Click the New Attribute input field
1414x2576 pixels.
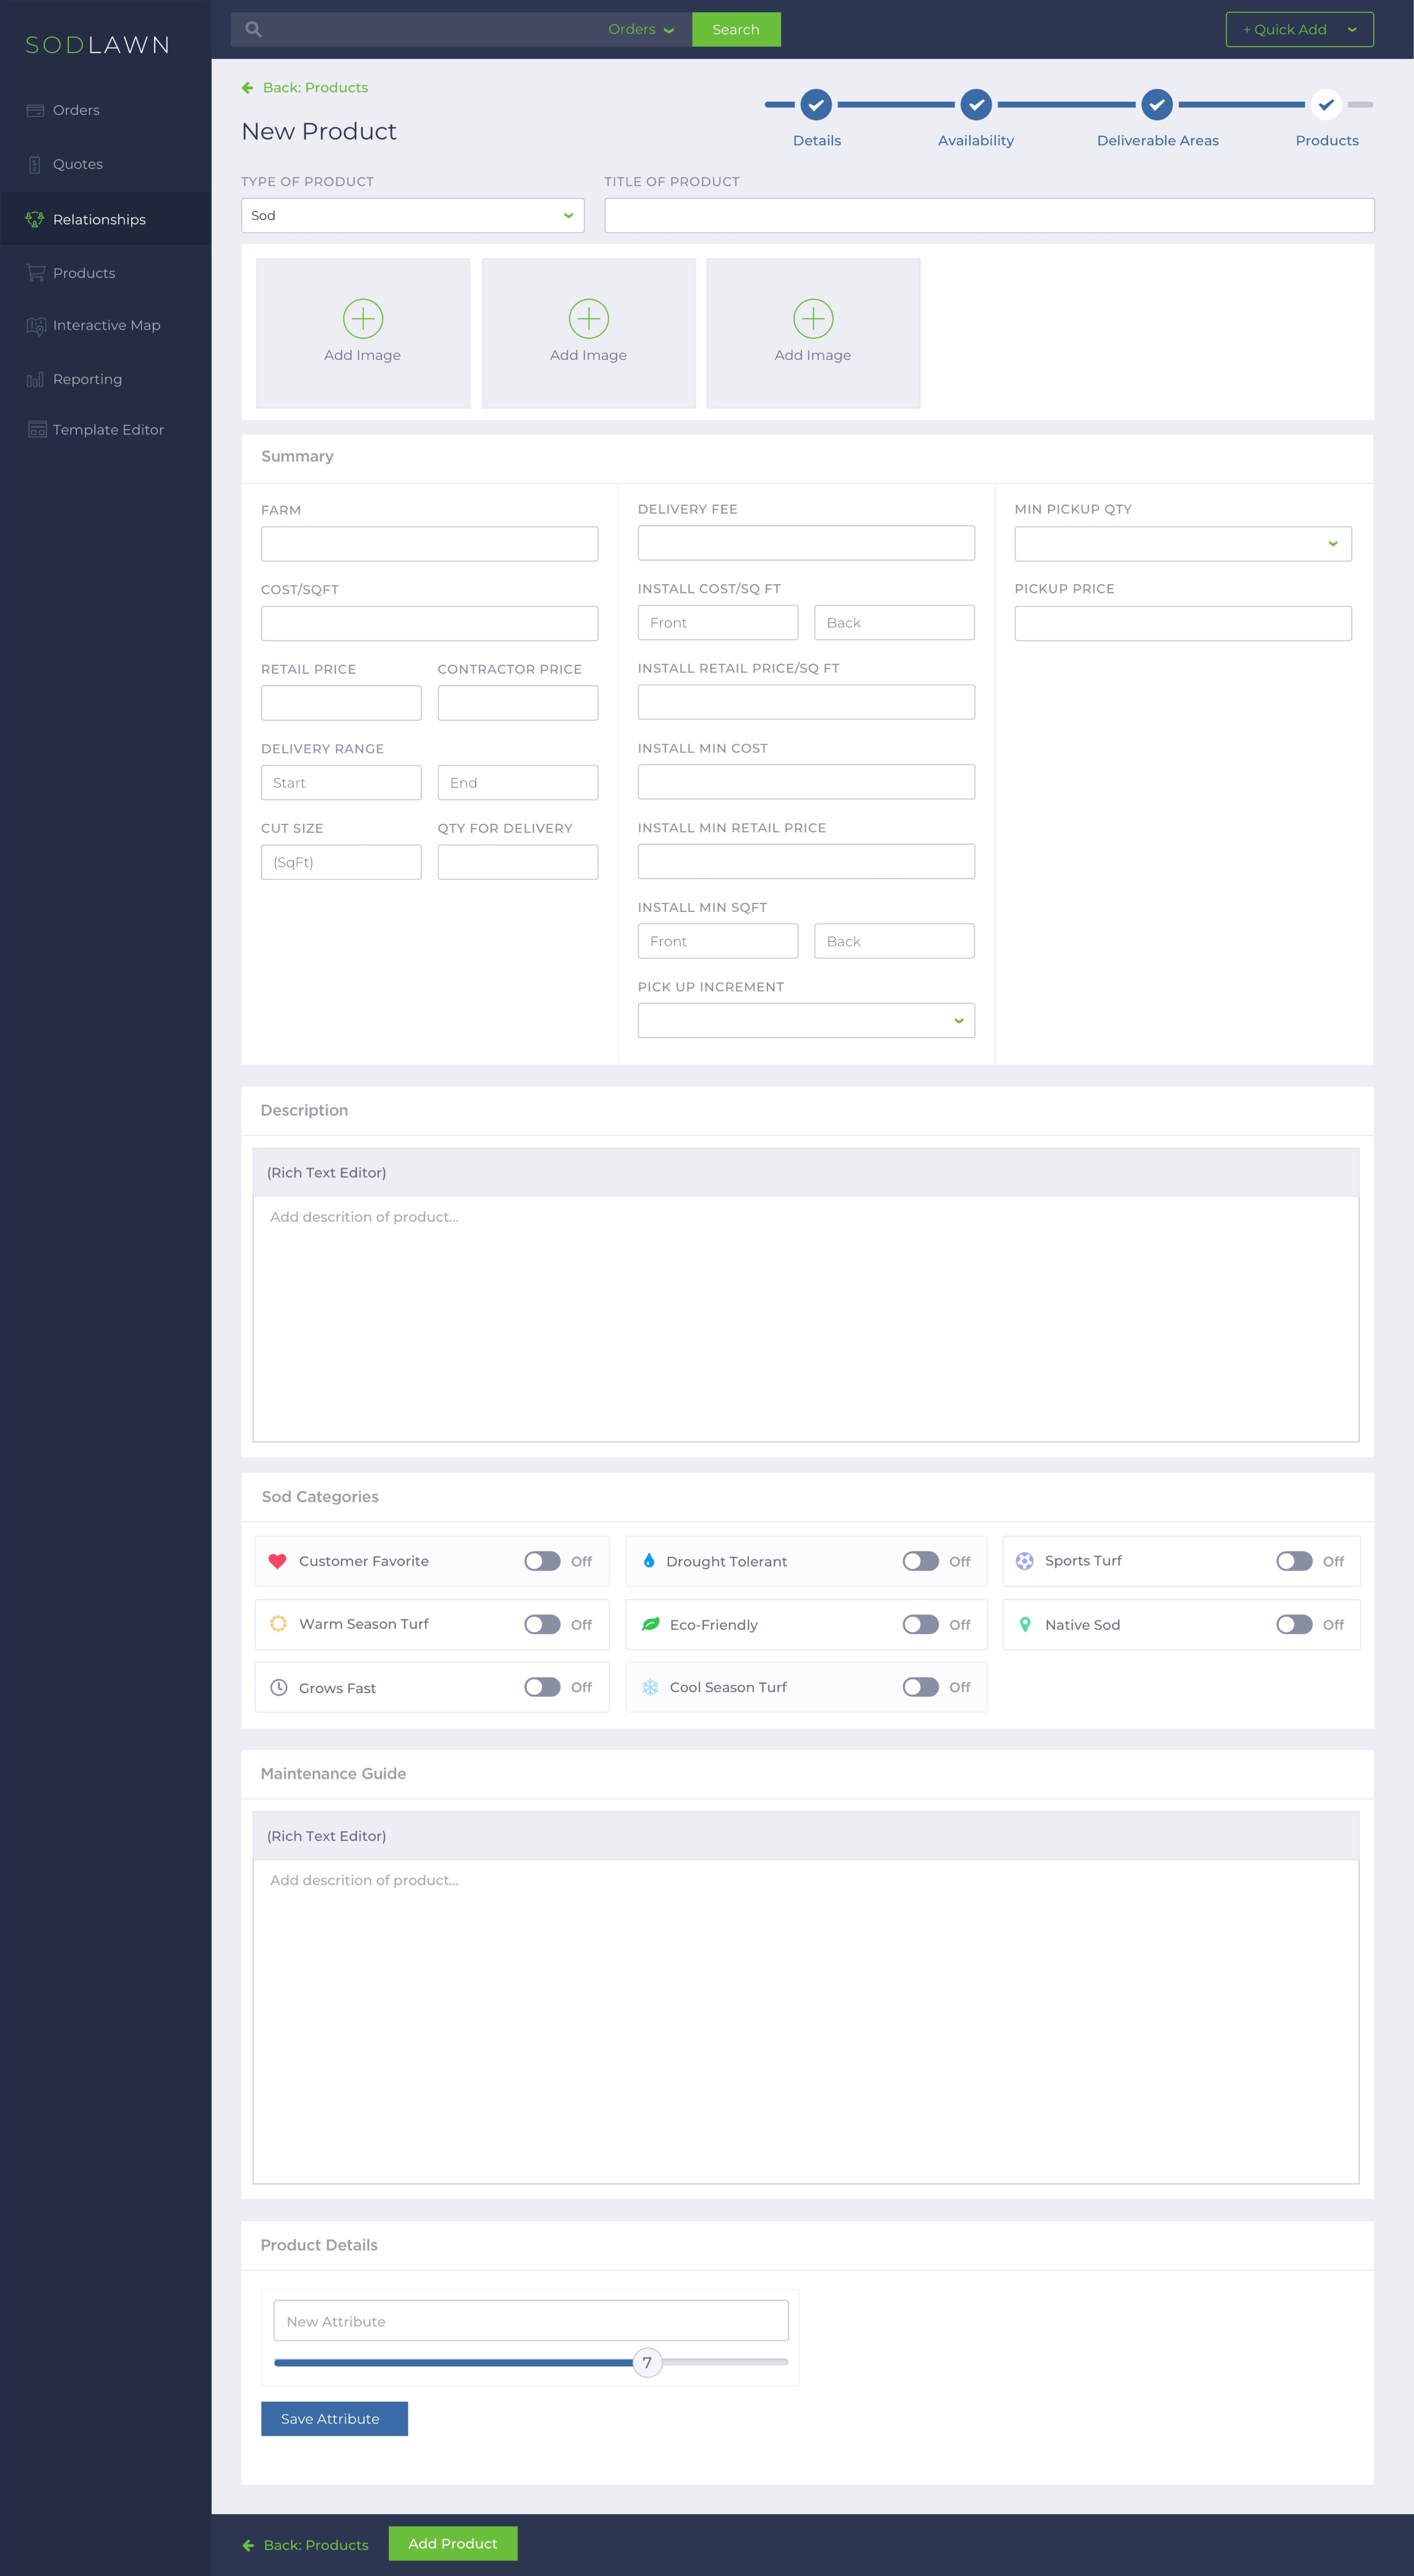531,2320
